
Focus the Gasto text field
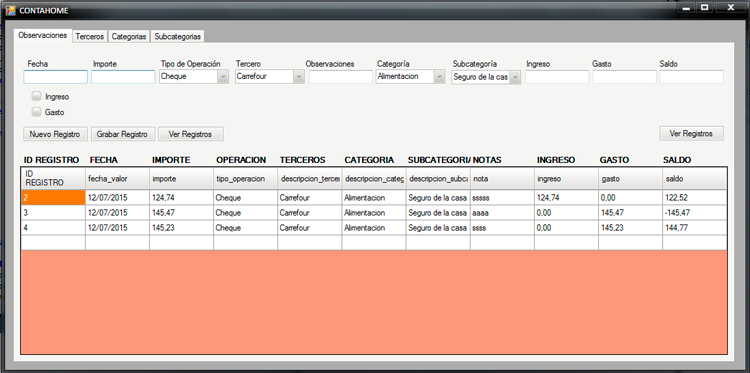pyautogui.click(x=624, y=77)
